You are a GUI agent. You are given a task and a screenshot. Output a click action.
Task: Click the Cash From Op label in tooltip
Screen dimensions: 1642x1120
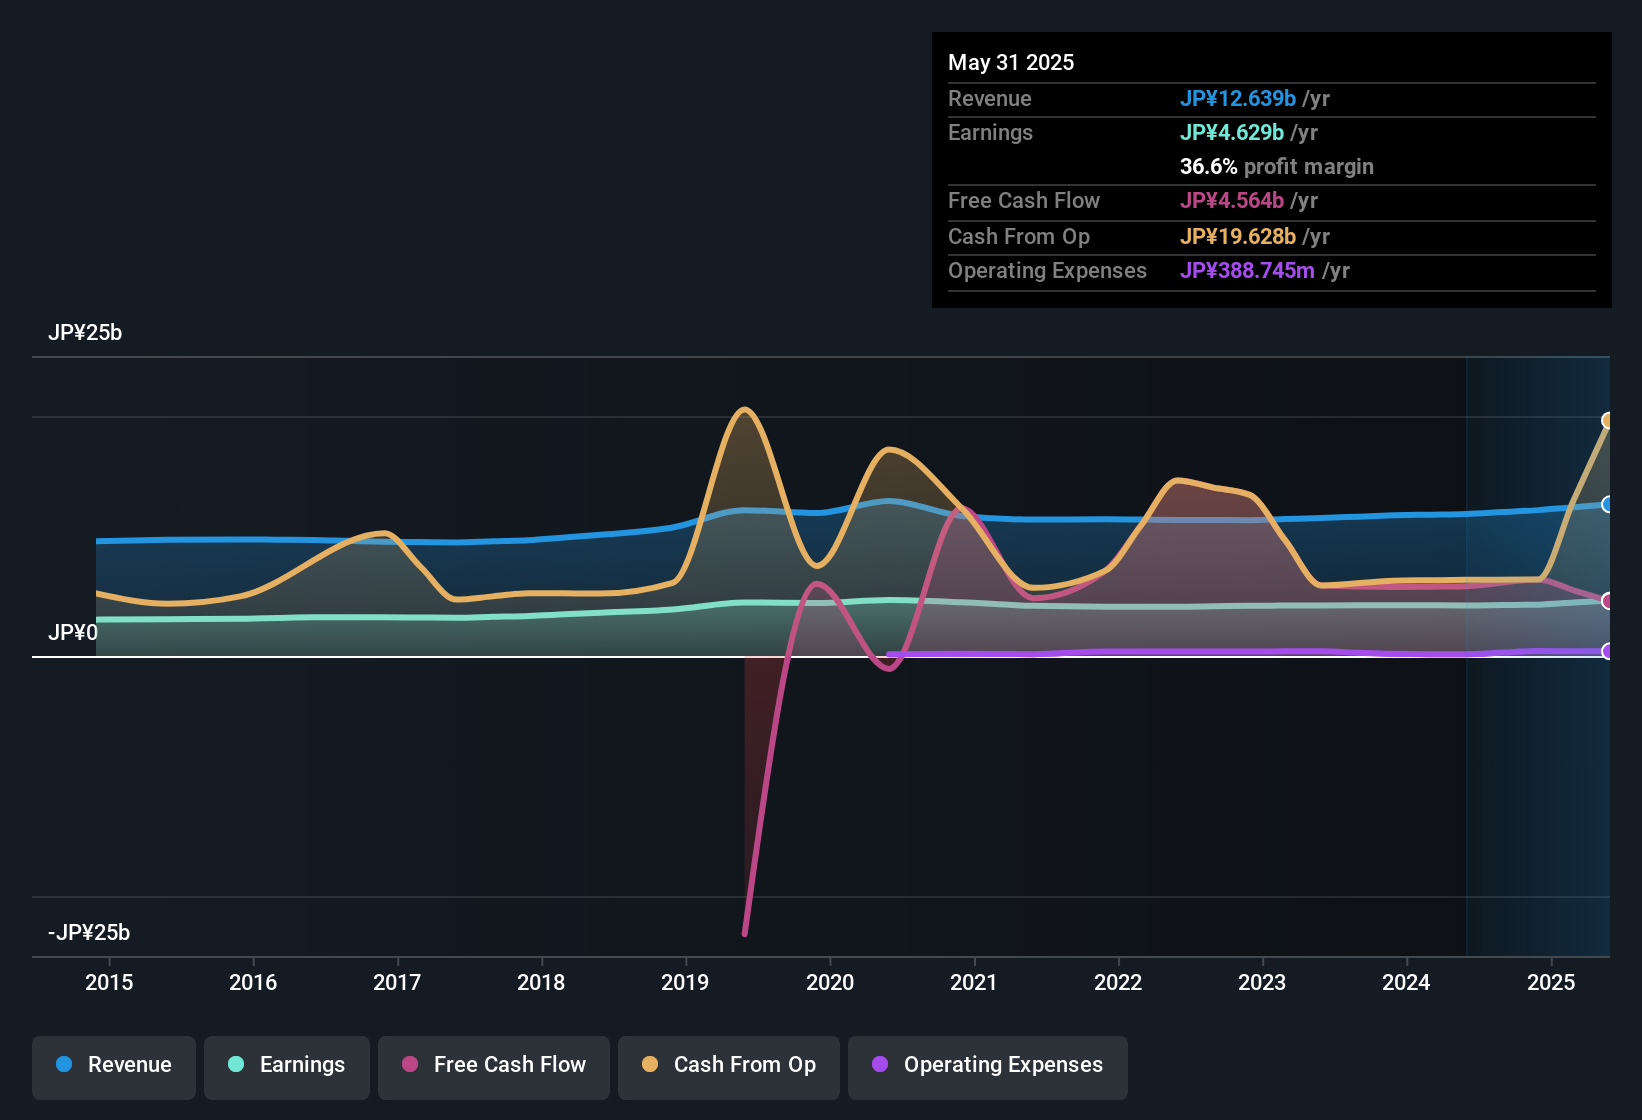click(1019, 236)
